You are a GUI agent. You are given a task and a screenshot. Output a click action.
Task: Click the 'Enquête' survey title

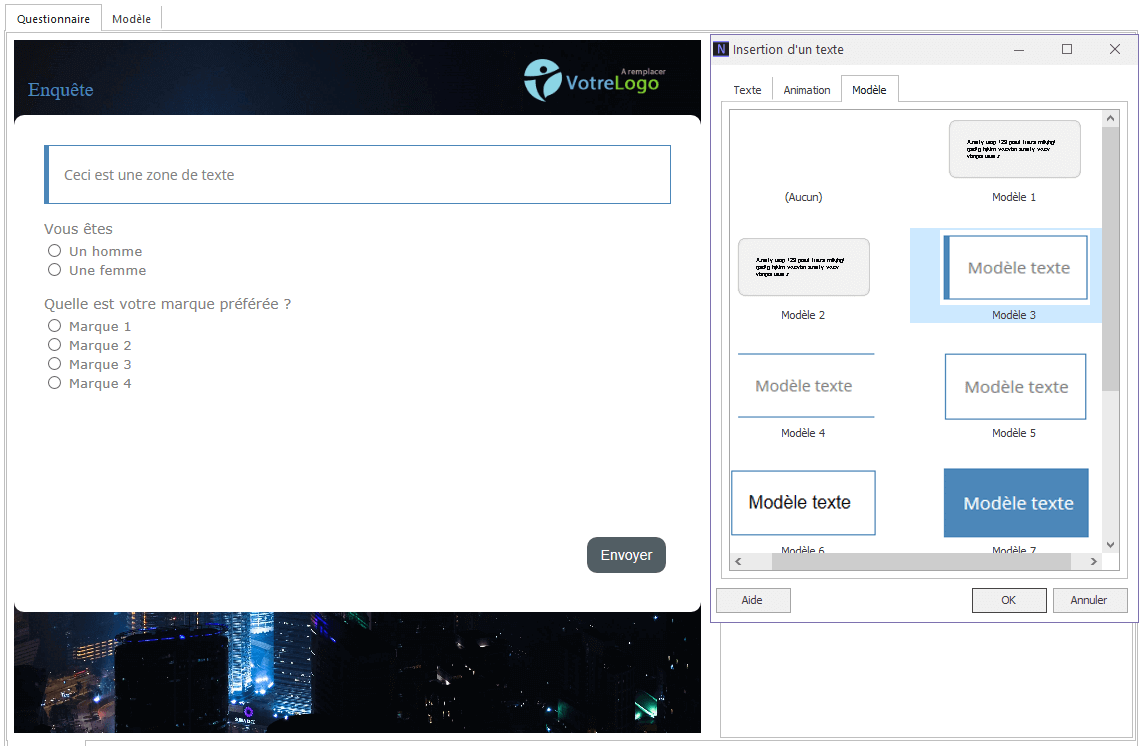pyautogui.click(x=61, y=90)
